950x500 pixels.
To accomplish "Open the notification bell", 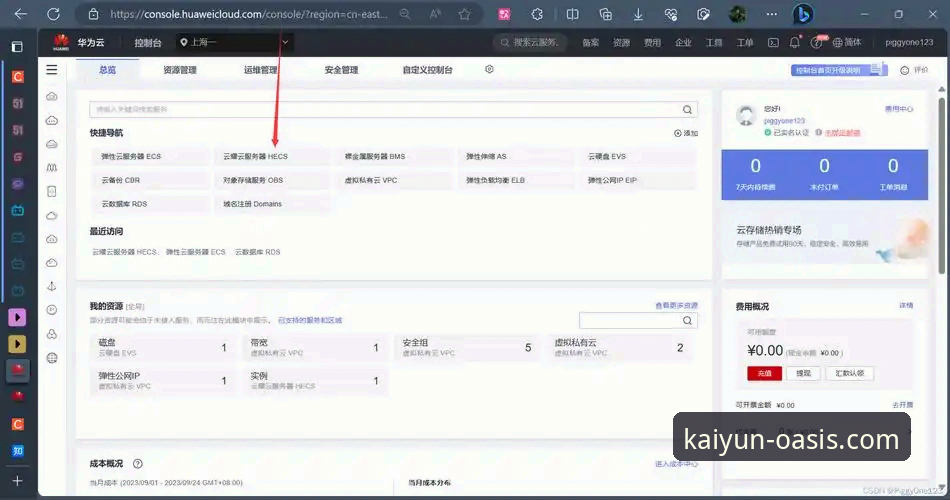I will point(795,42).
